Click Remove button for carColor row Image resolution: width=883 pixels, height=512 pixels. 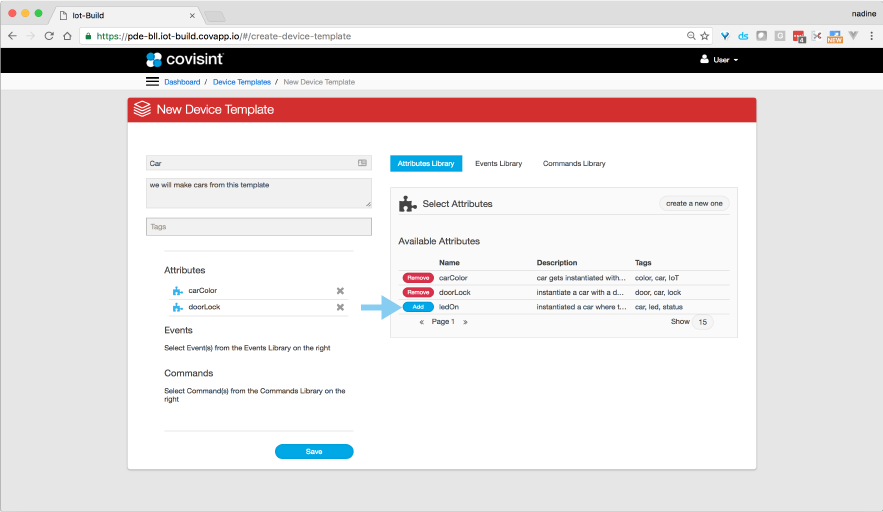[418, 277]
